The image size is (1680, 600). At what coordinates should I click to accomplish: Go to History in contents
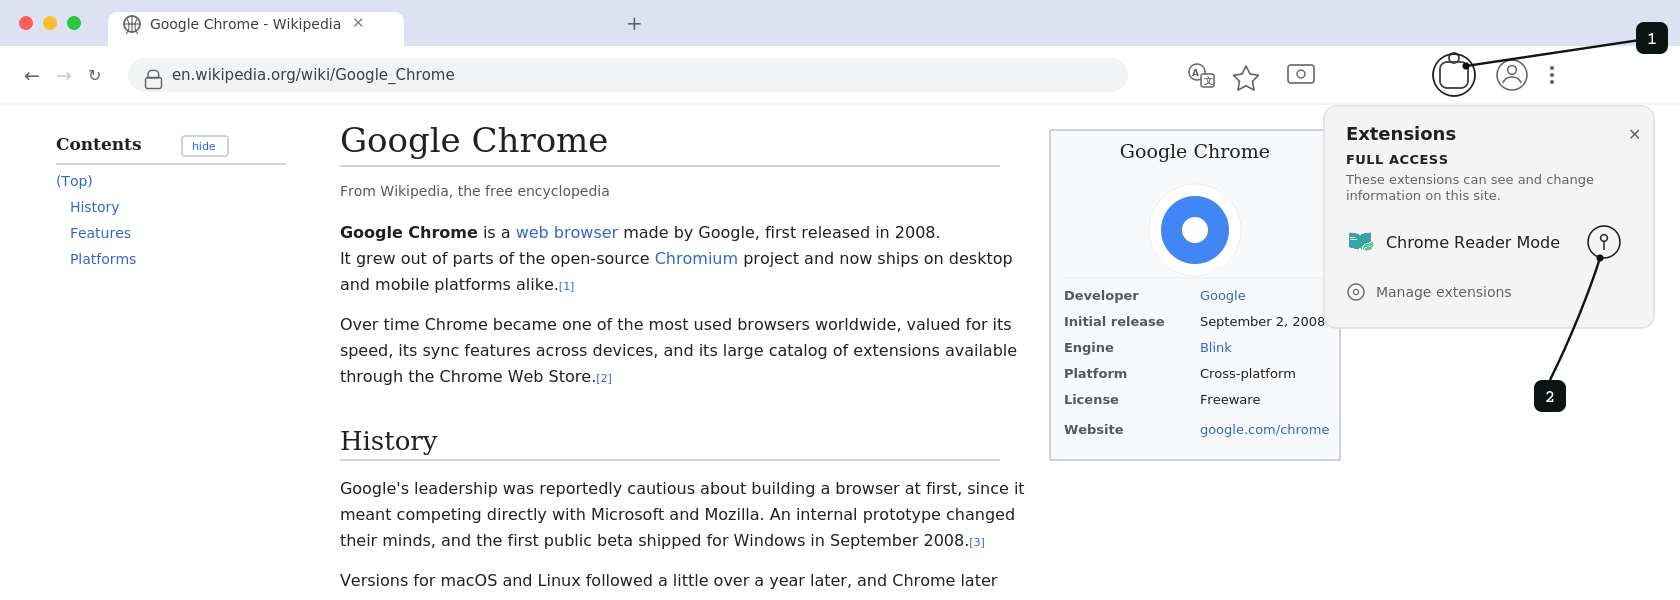click(94, 207)
